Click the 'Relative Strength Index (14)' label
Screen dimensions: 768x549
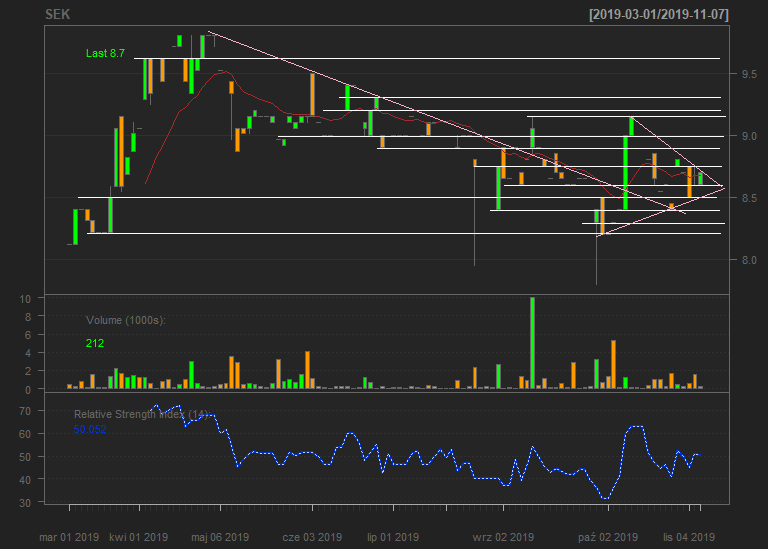142,414
